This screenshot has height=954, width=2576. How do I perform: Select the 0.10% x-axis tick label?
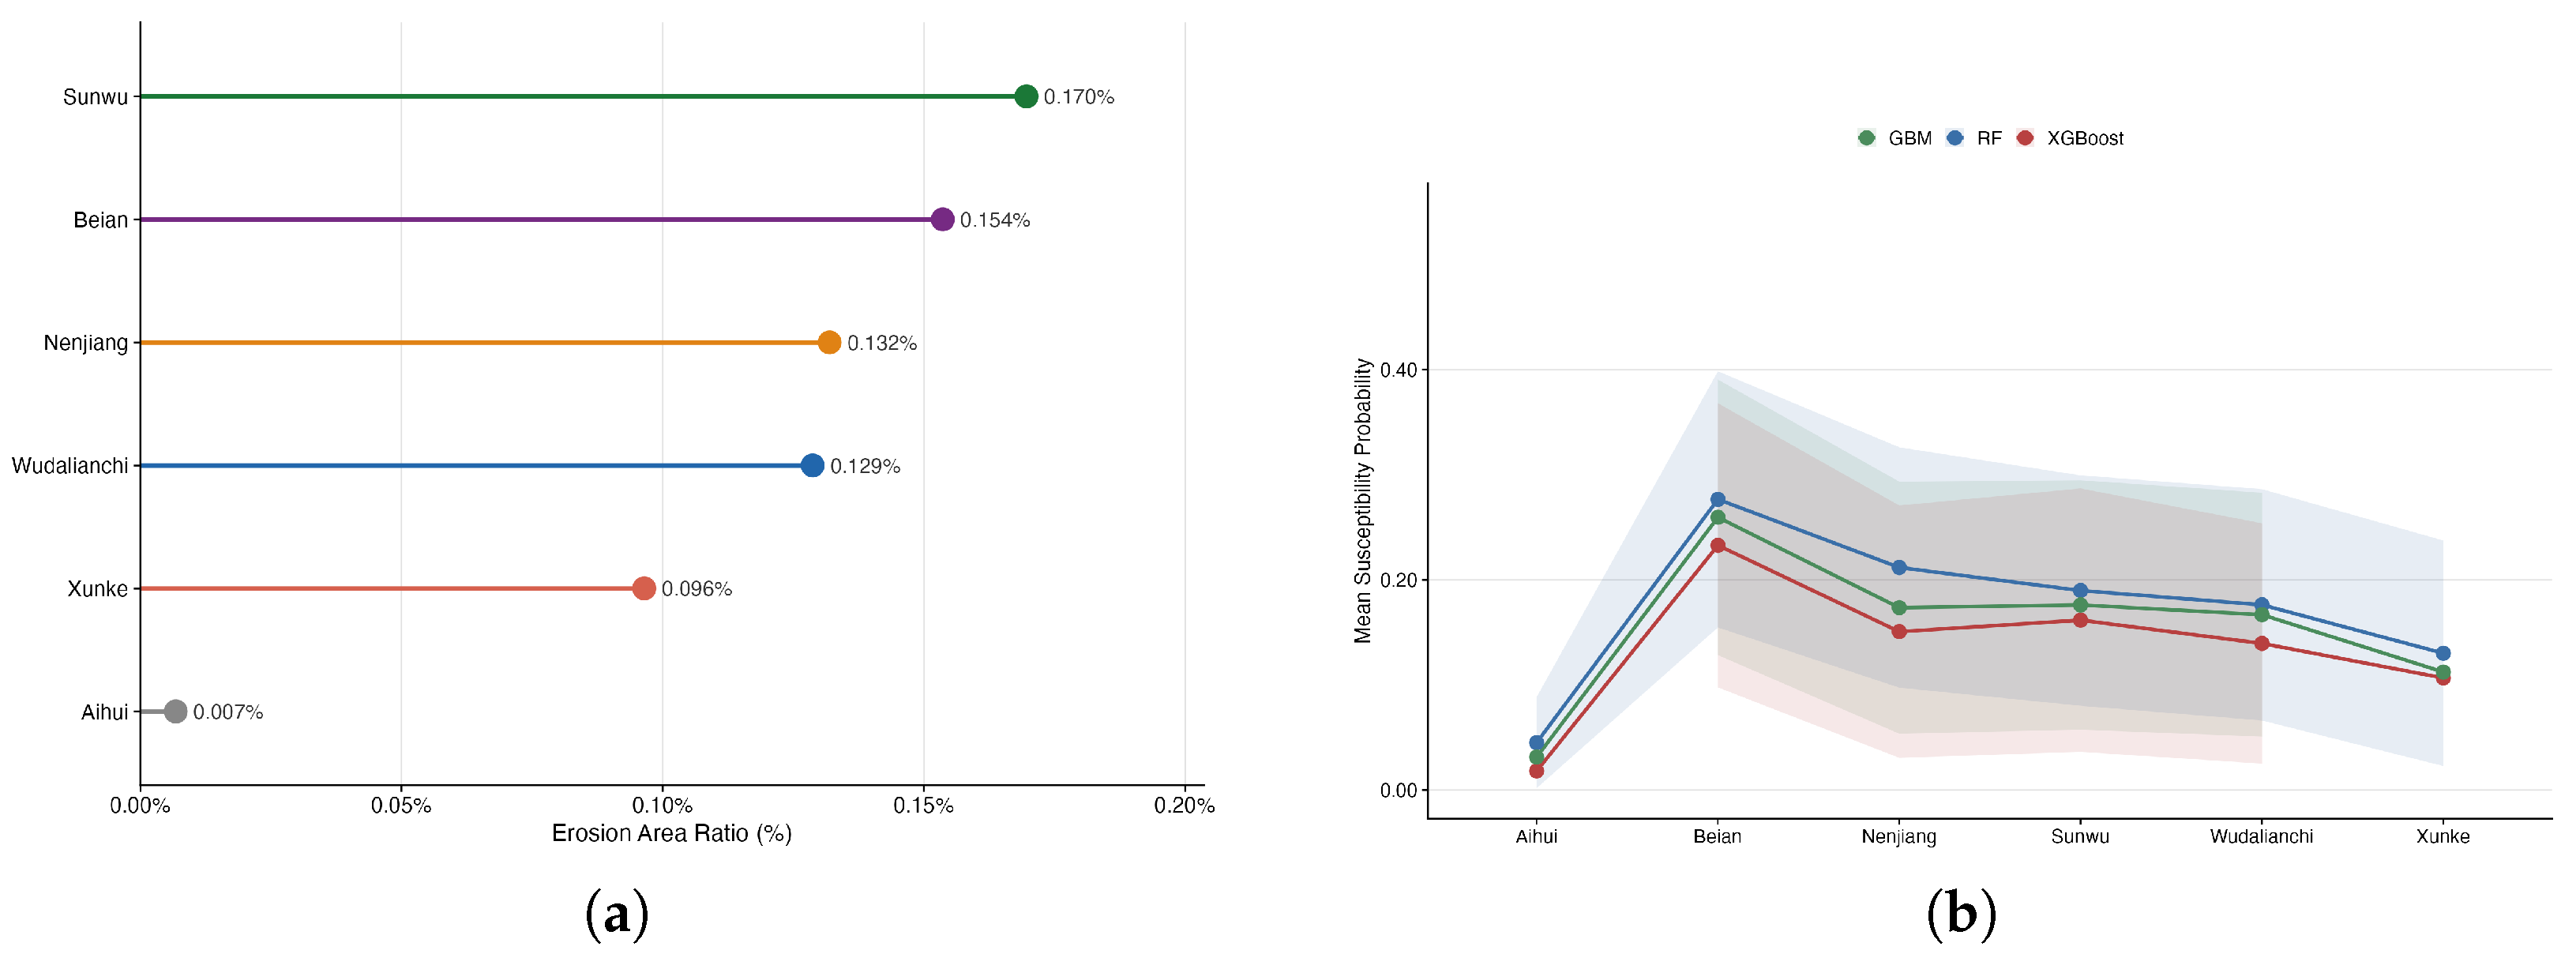(x=662, y=805)
